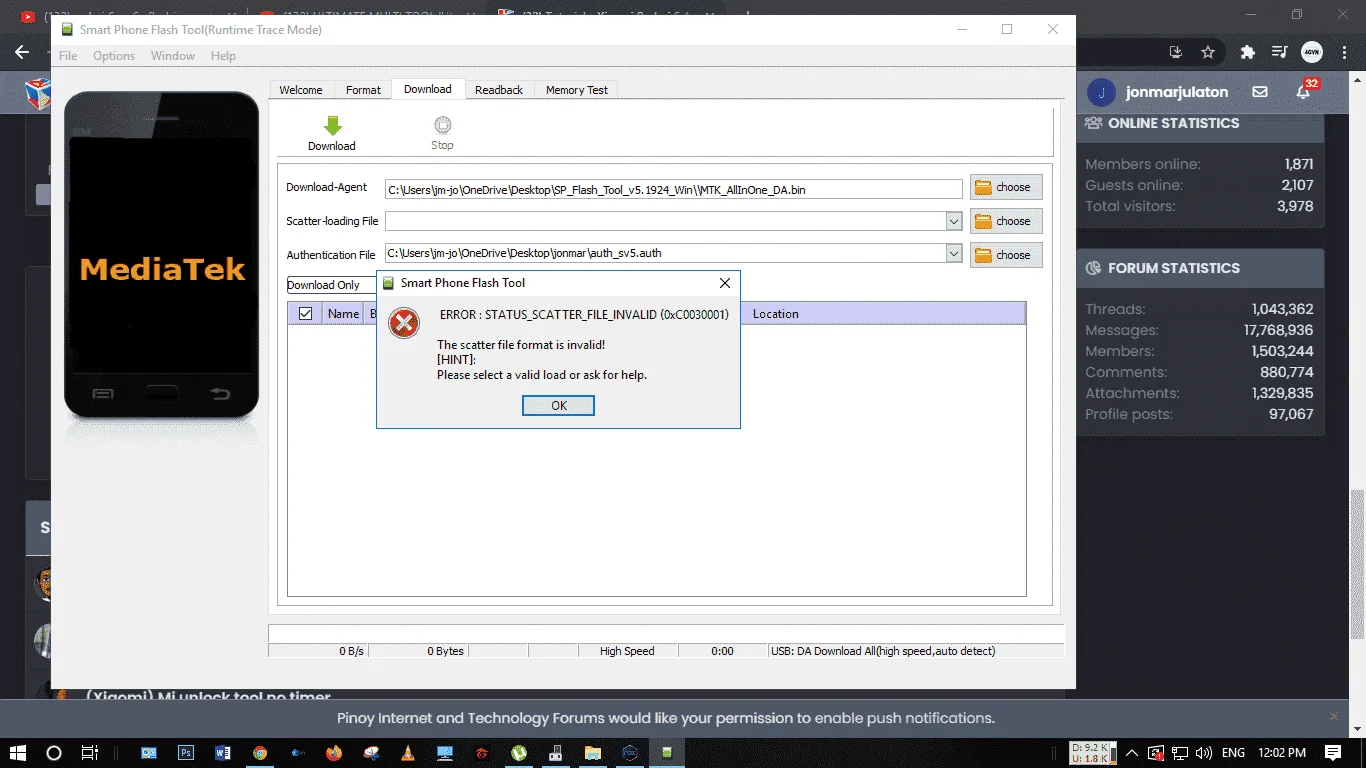Image resolution: width=1366 pixels, height=768 pixels.
Task: Open the File menu
Action: click(x=68, y=56)
